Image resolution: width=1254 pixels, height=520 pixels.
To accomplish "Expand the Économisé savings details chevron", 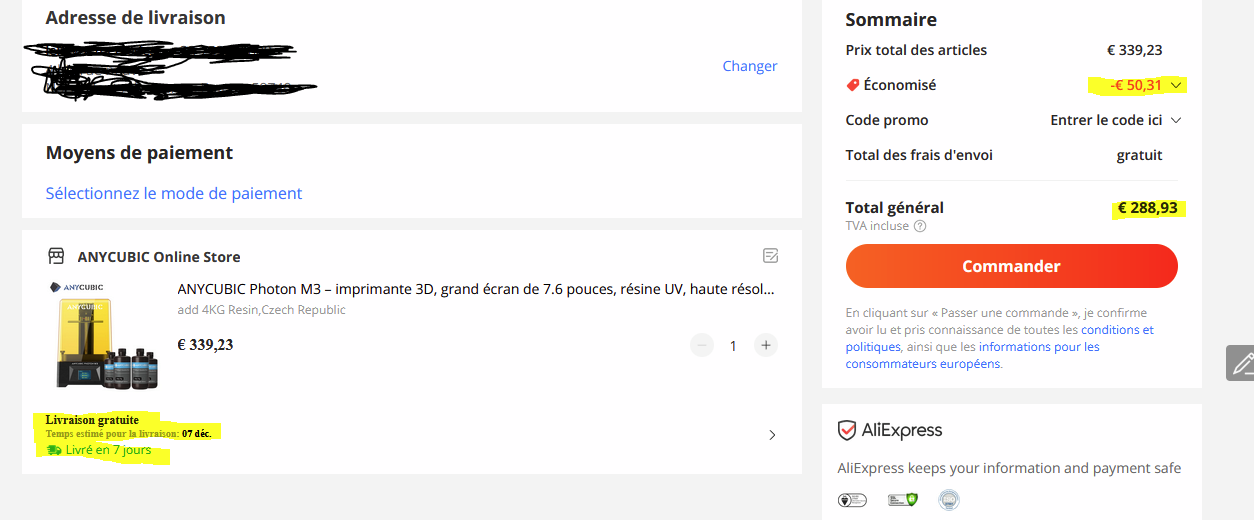I will [1176, 85].
